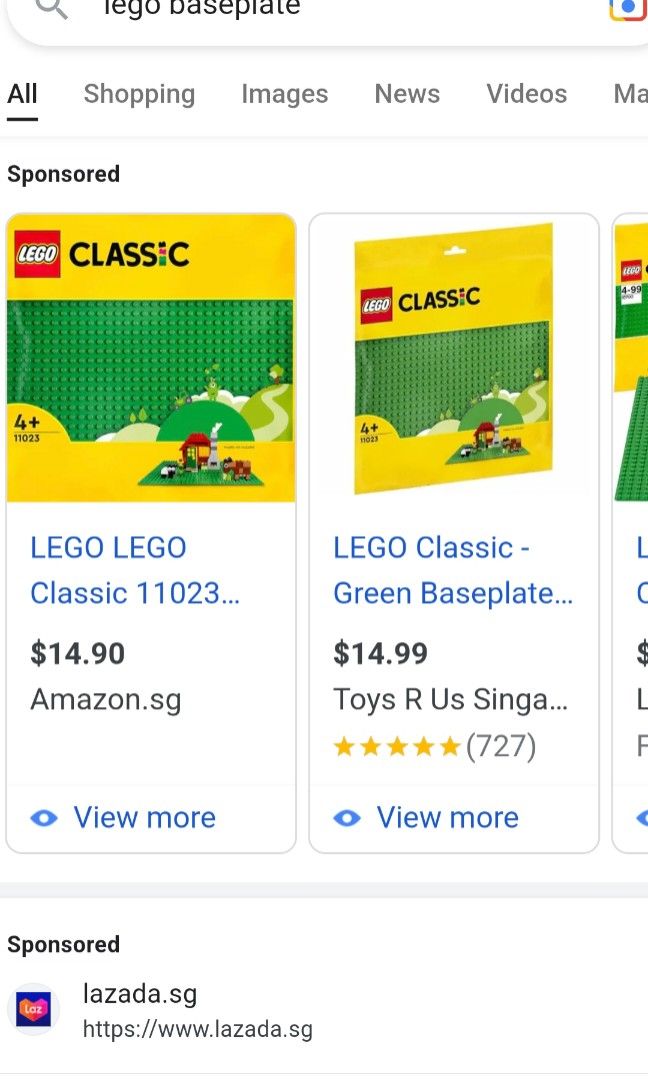Open the Lazada logo icon
This screenshot has width=648, height=1080.
[34, 1009]
